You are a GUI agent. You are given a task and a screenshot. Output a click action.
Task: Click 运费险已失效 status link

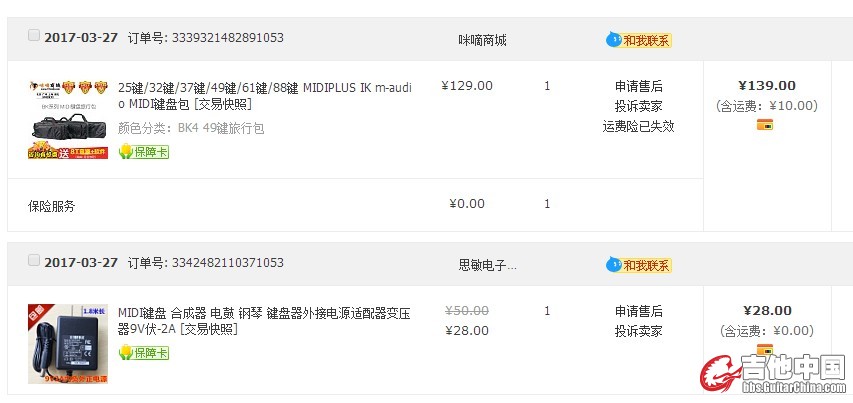[638, 126]
